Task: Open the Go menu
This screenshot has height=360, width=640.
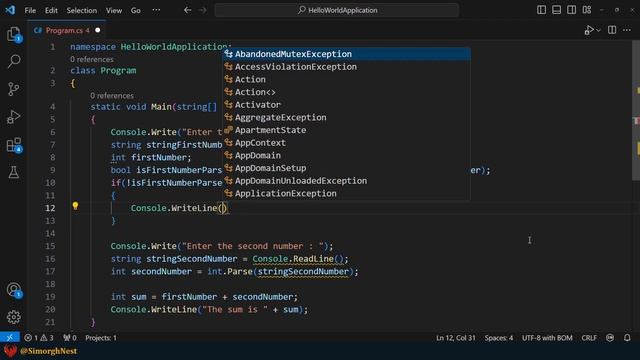Action: pyautogui.click(x=136, y=10)
